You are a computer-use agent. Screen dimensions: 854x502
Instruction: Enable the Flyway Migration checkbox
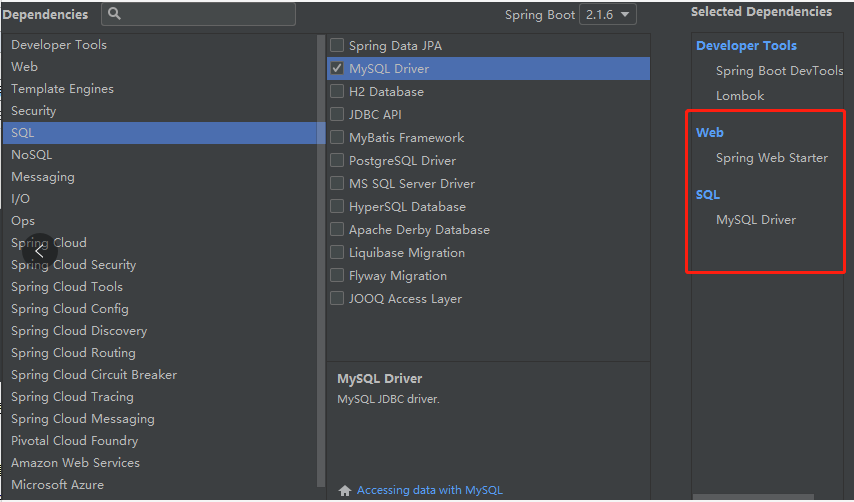coord(337,276)
